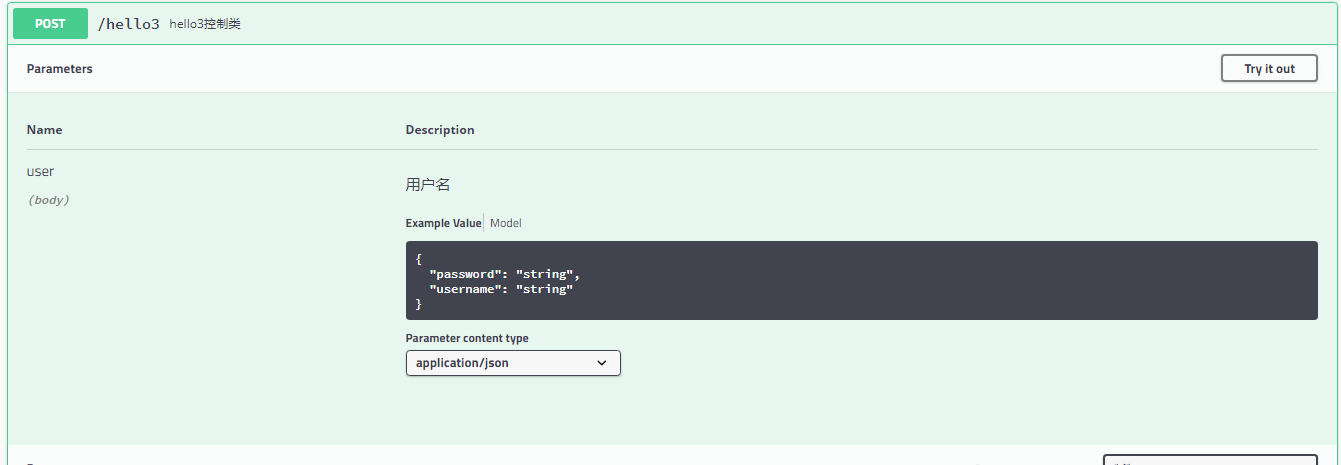Click the (body) parameter location label
Image resolution: width=1341 pixels, height=465 pixels.
48,200
